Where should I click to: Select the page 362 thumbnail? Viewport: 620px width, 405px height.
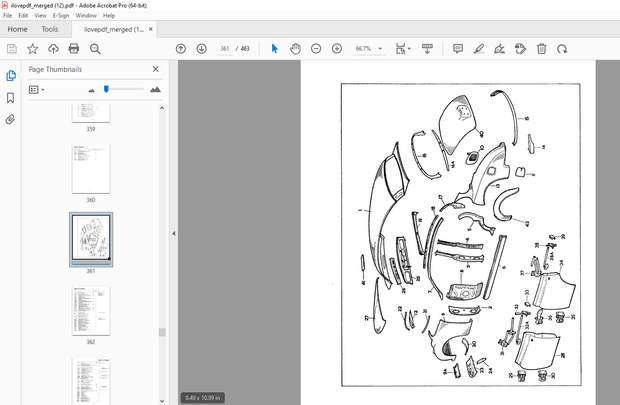click(91, 311)
